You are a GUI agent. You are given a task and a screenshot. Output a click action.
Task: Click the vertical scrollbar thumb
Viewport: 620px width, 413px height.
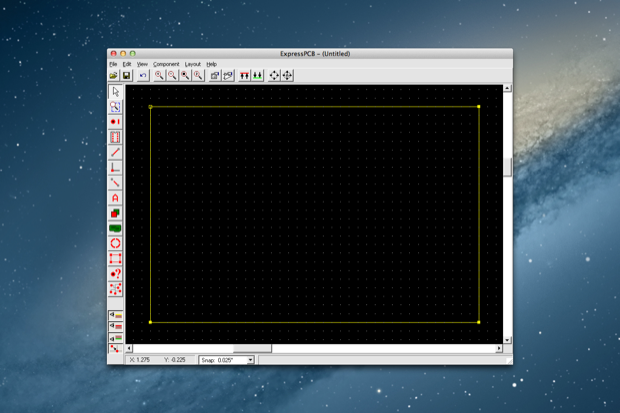point(507,167)
